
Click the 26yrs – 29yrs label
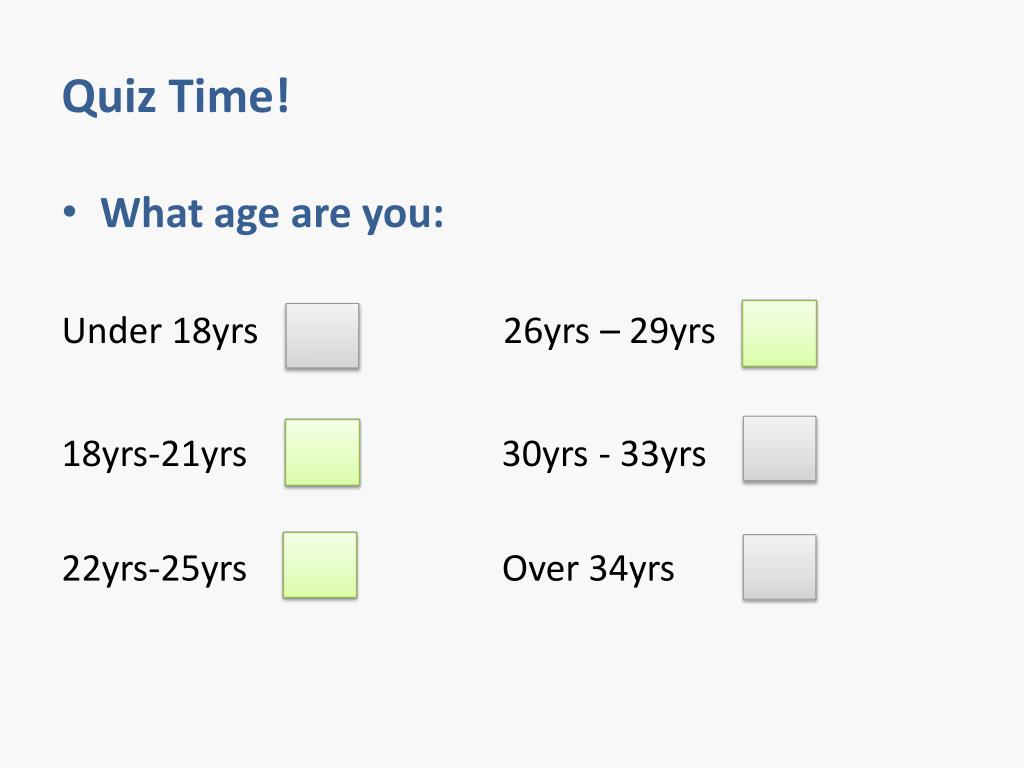click(x=609, y=330)
